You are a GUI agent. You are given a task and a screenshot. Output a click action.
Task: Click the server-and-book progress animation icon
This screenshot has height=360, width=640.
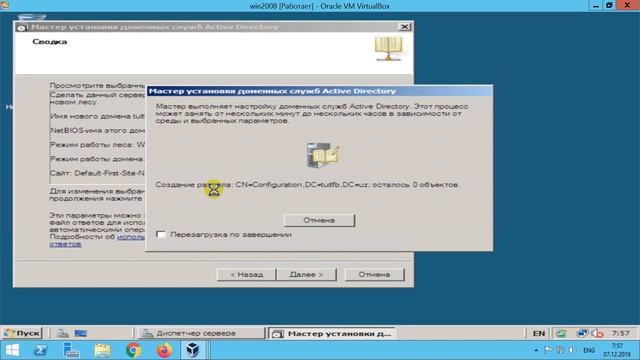click(322, 155)
